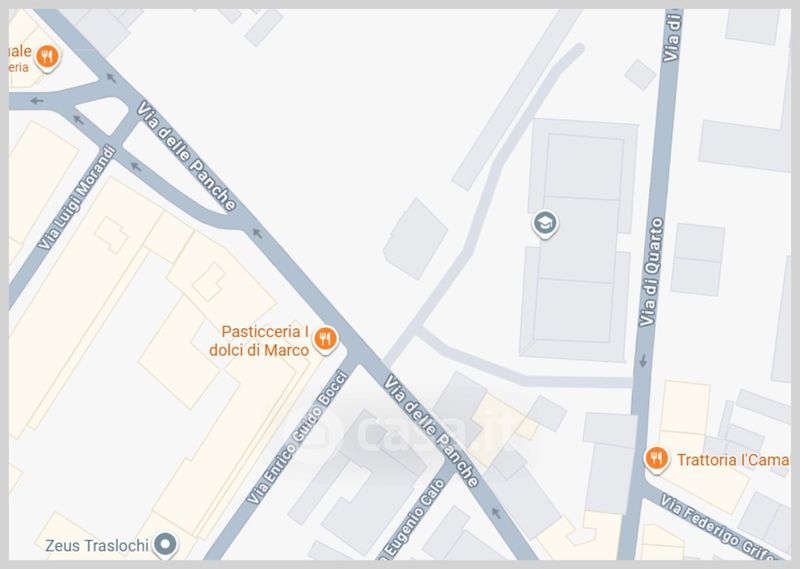Click the upper Via delle Panche street label
800x569 pixels.
pos(186,156)
